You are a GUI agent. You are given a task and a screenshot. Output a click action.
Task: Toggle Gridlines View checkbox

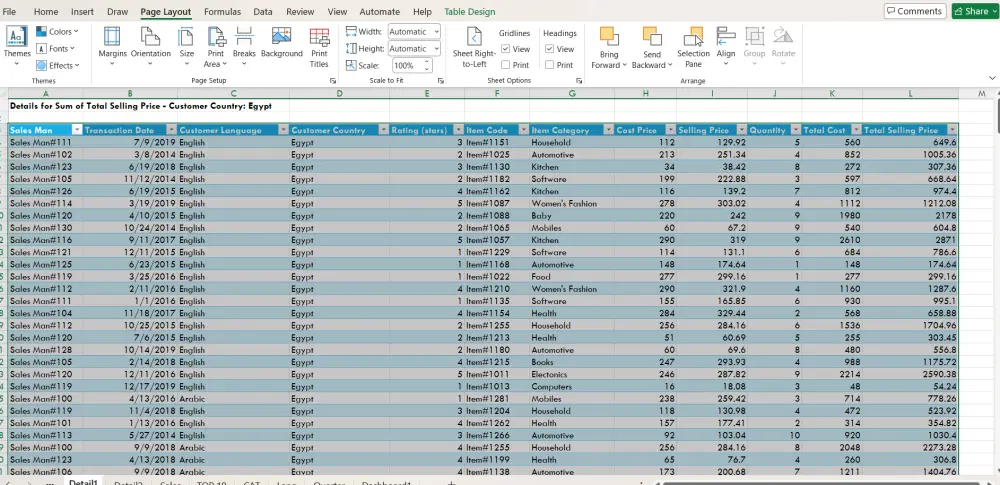pyautogui.click(x=506, y=49)
